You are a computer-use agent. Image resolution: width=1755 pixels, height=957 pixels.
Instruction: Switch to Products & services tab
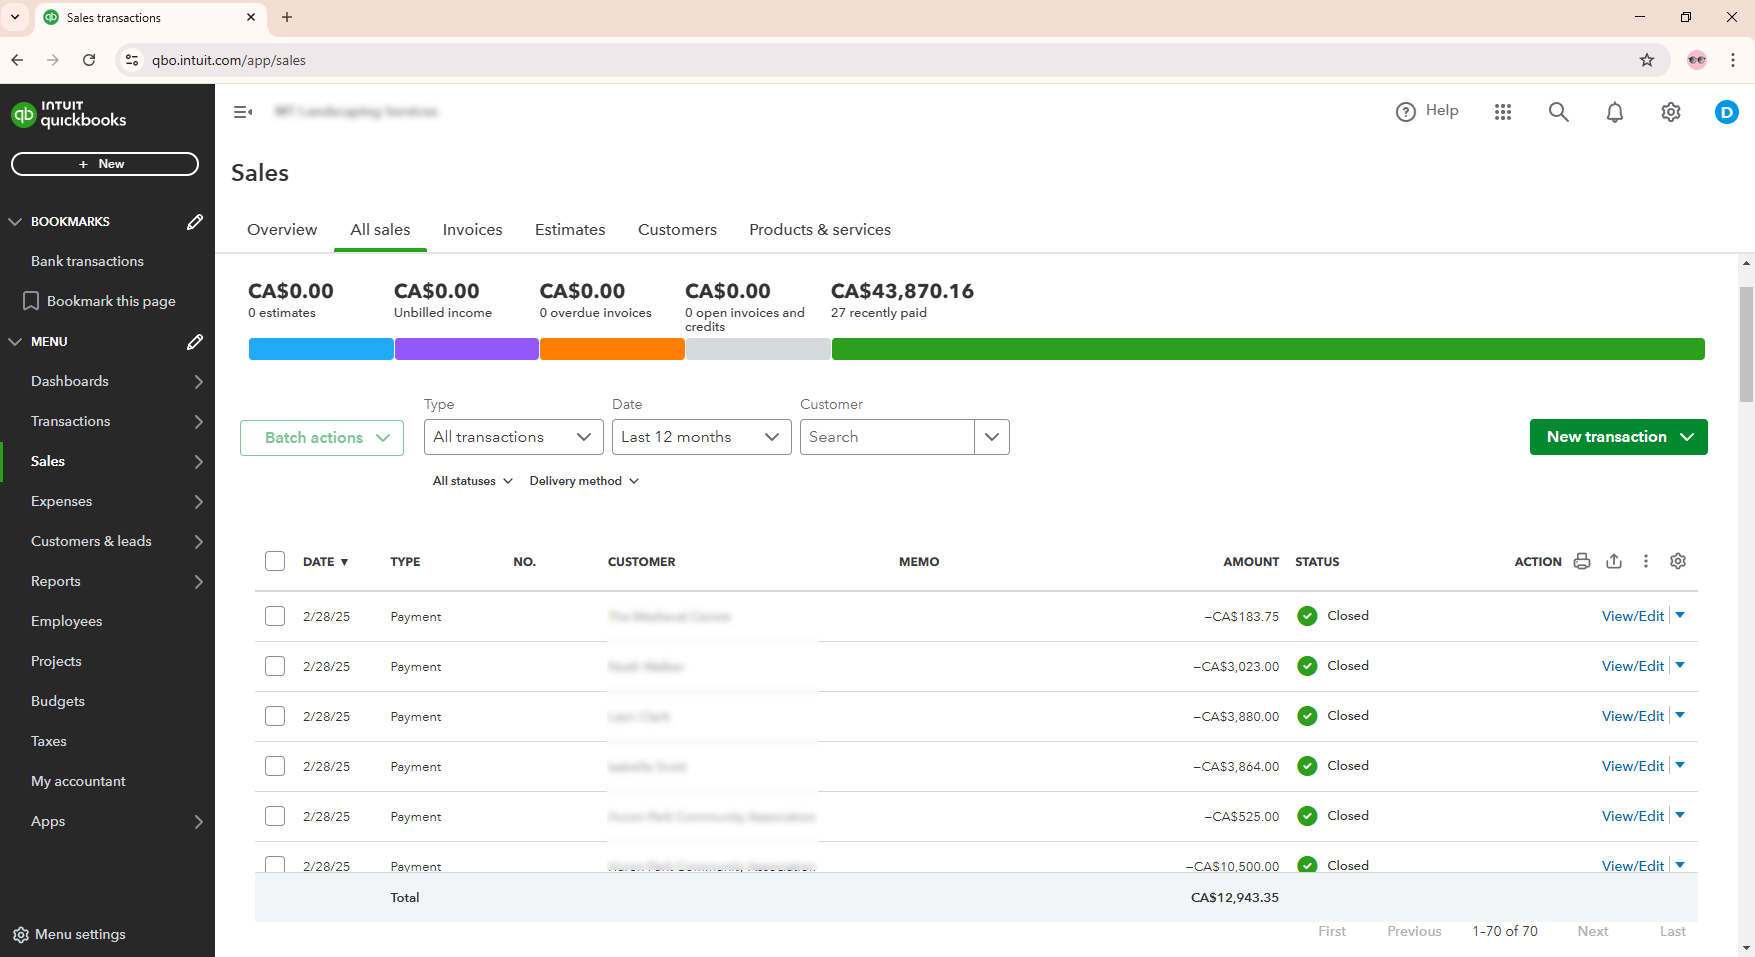[820, 230]
